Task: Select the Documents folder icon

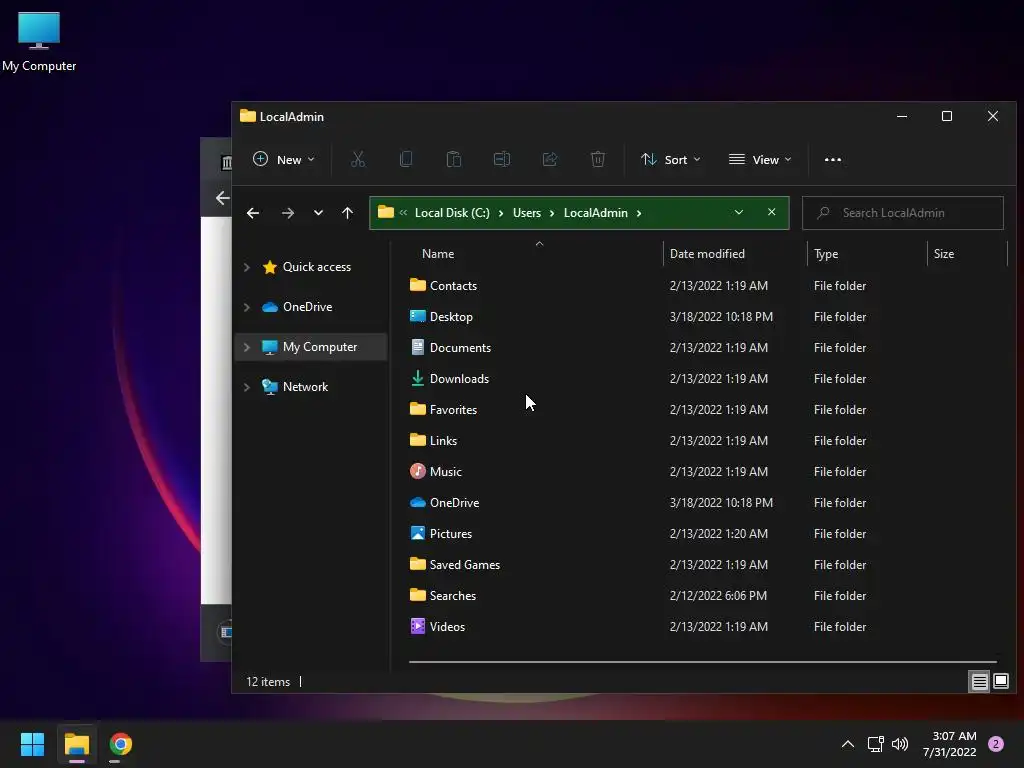Action: [x=417, y=347]
